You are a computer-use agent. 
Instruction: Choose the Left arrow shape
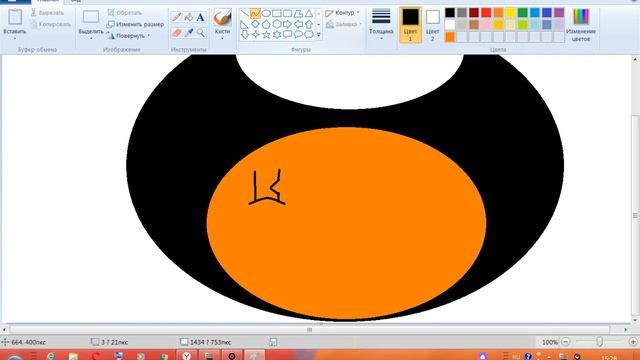pyautogui.click(x=298, y=24)
